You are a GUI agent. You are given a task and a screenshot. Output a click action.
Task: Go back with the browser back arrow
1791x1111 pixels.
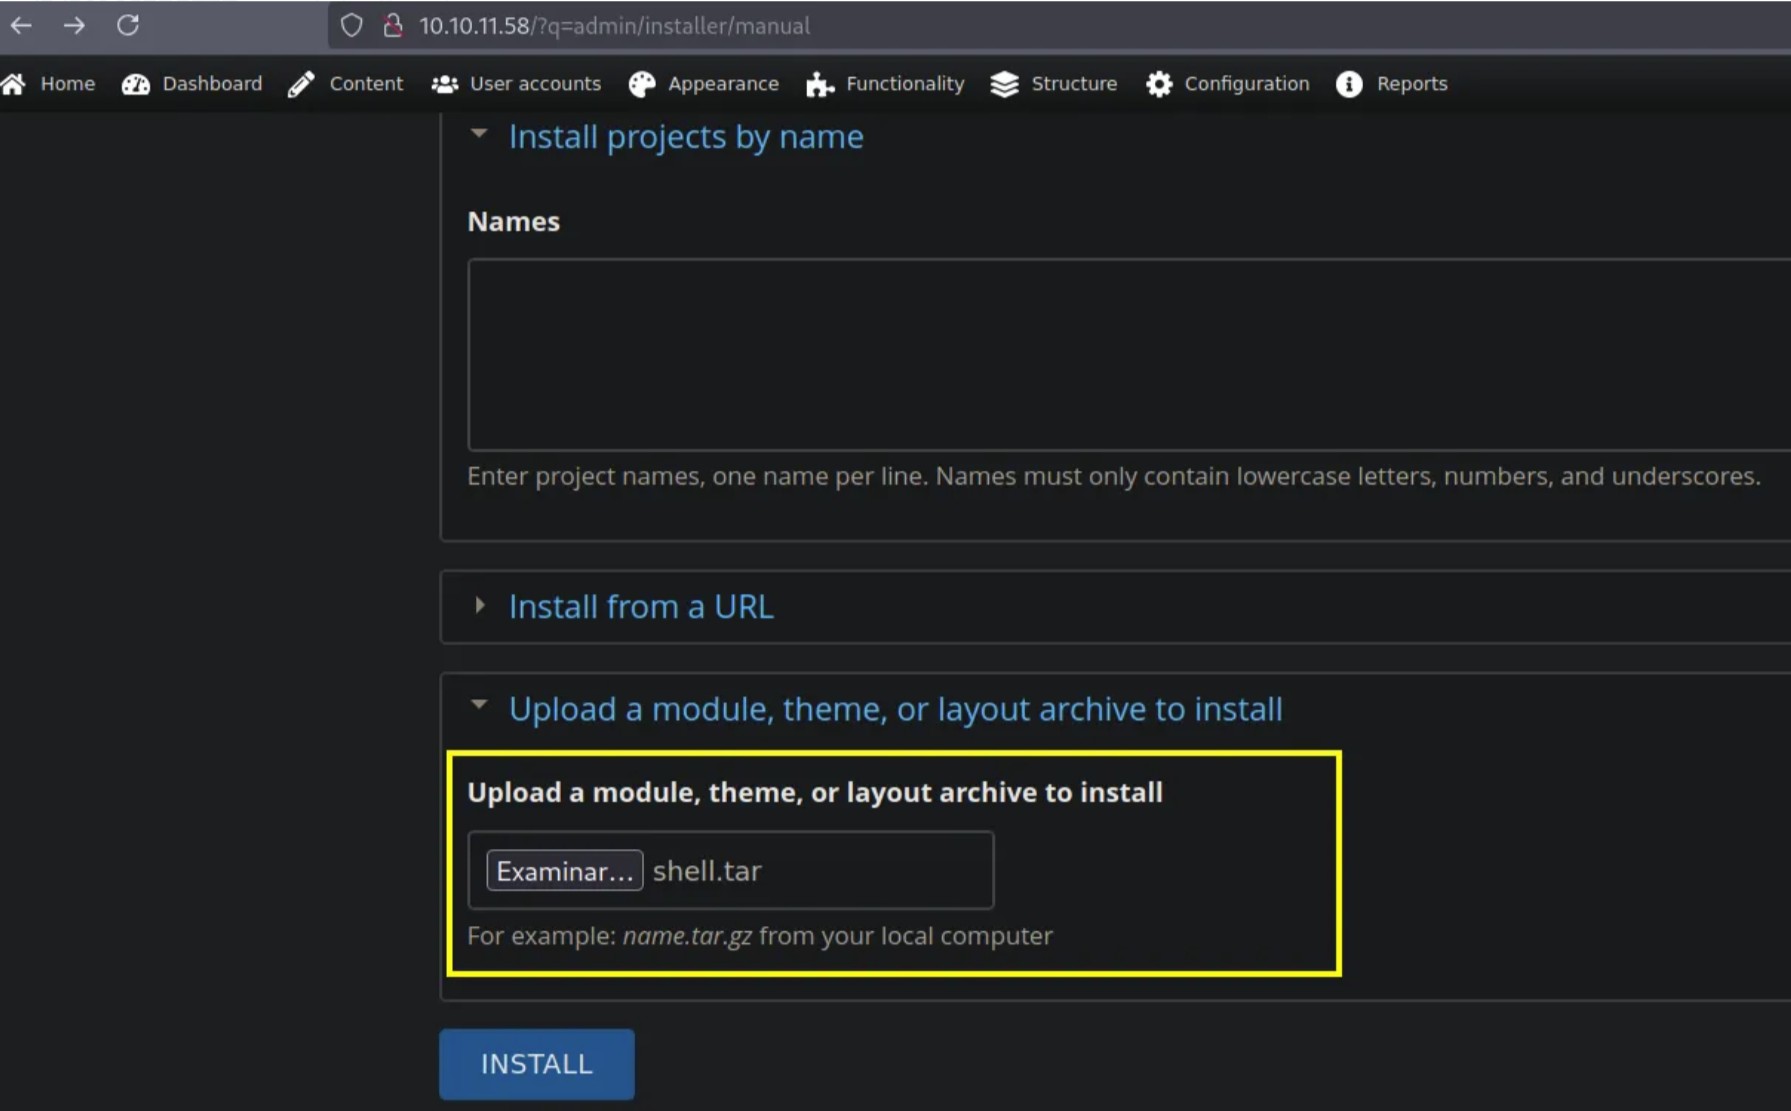pyautogui.click(x=21, y=25)
